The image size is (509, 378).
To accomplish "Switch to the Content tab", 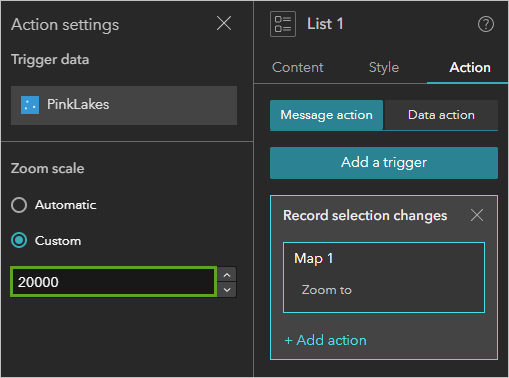I will click(298, 68).
